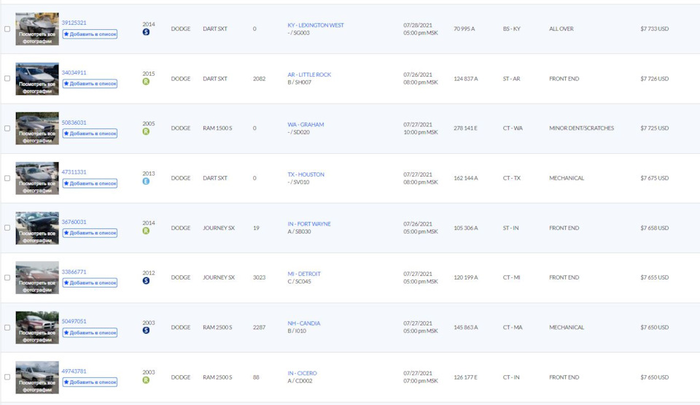
Task: Check the box beside lot 33866771
Action: [x=7, y=278]
